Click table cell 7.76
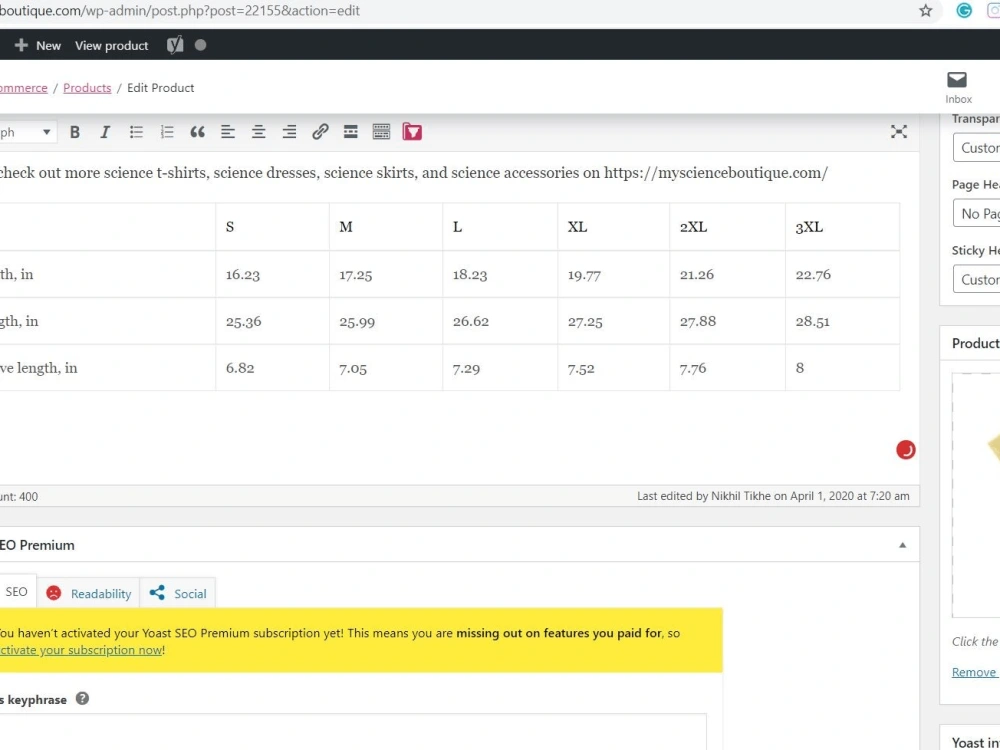Image resolution: width=1000 pixels, height=750 pixels. (x=728, y=368)
